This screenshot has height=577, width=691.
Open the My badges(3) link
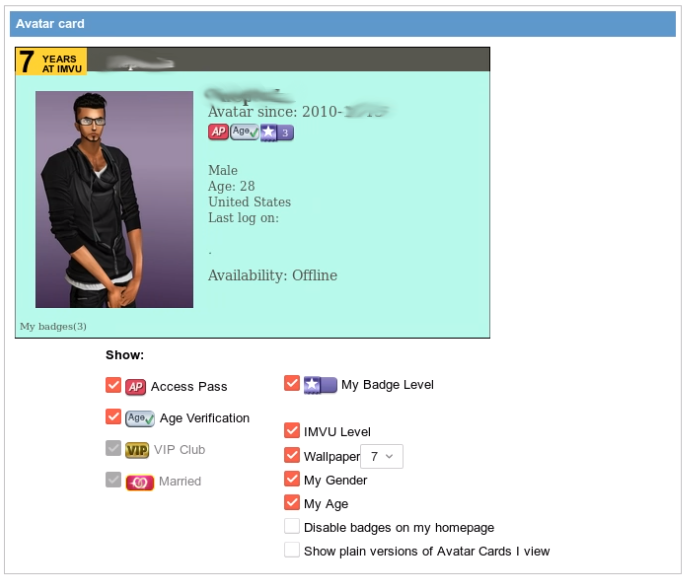click(x=53, y=327)
